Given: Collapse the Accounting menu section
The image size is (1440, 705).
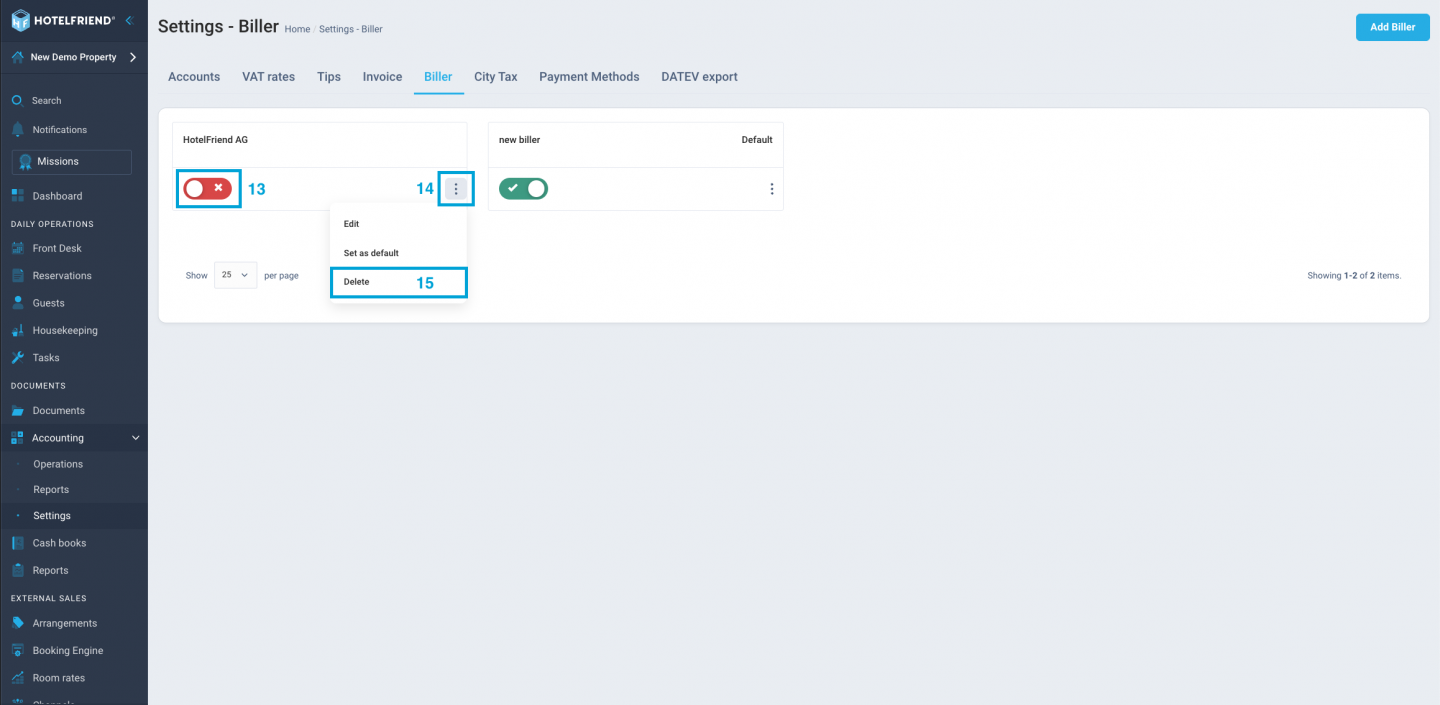Looking at the screenshot, I should (x=135, y=437).
